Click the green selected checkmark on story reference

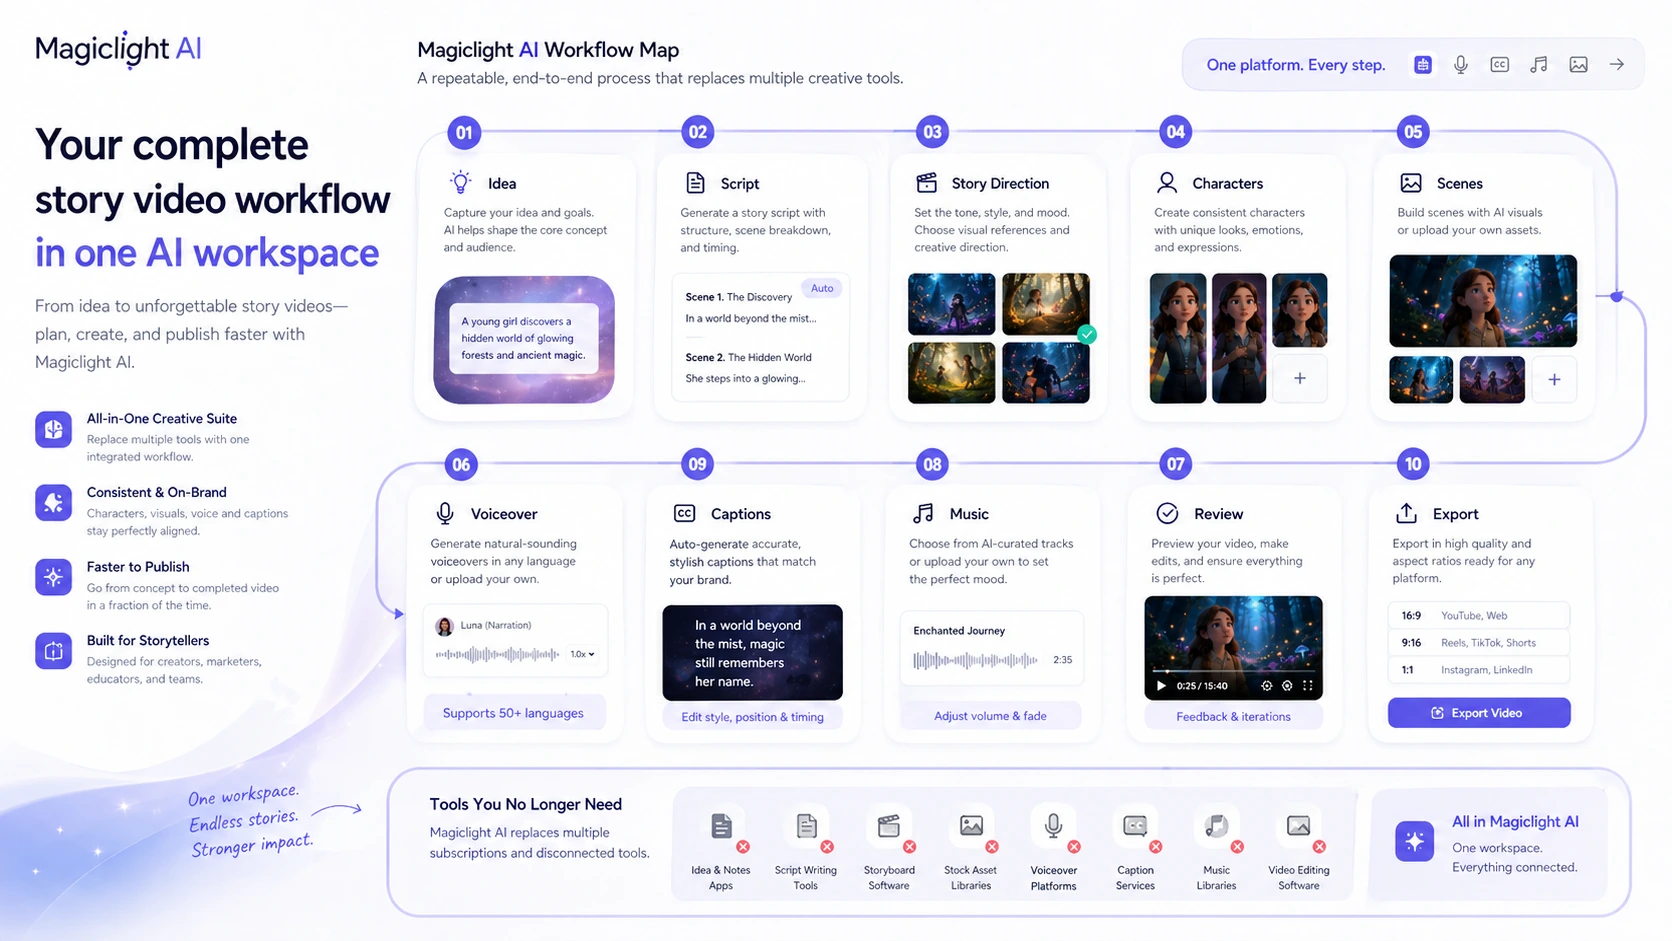coord(1087,335)
